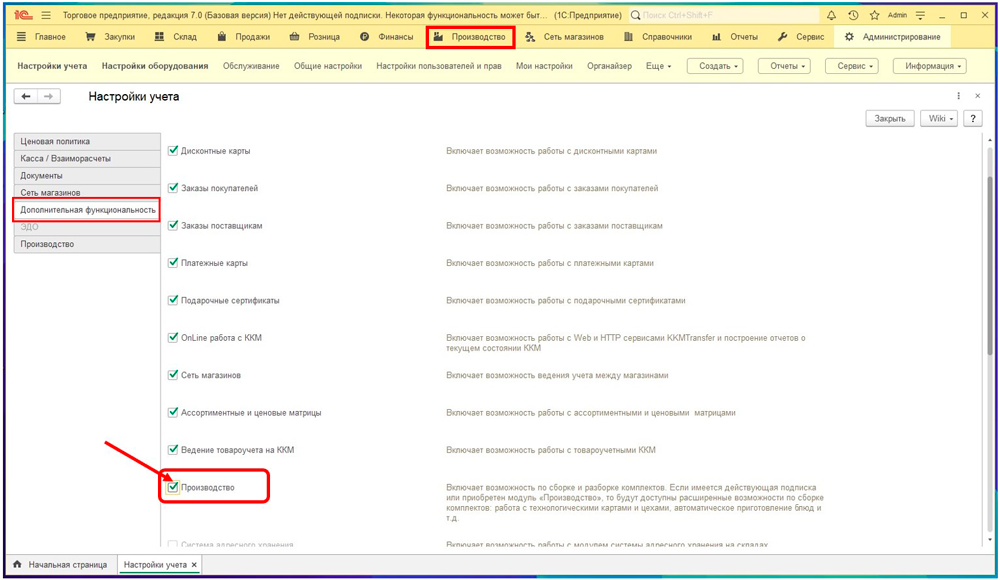This screenshot has height=580, width=1000.
Task: Open the history clock icon
Action: pos(853,16)
